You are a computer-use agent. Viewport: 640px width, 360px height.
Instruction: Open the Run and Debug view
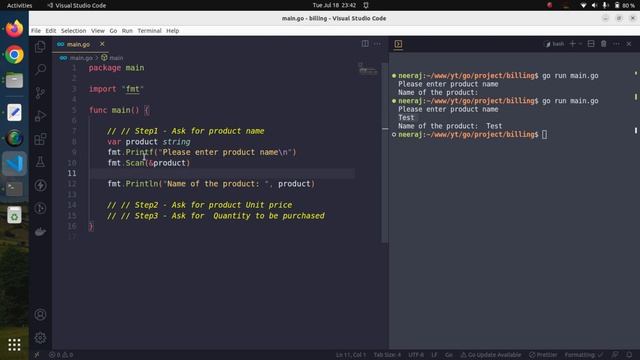[40, 116]
